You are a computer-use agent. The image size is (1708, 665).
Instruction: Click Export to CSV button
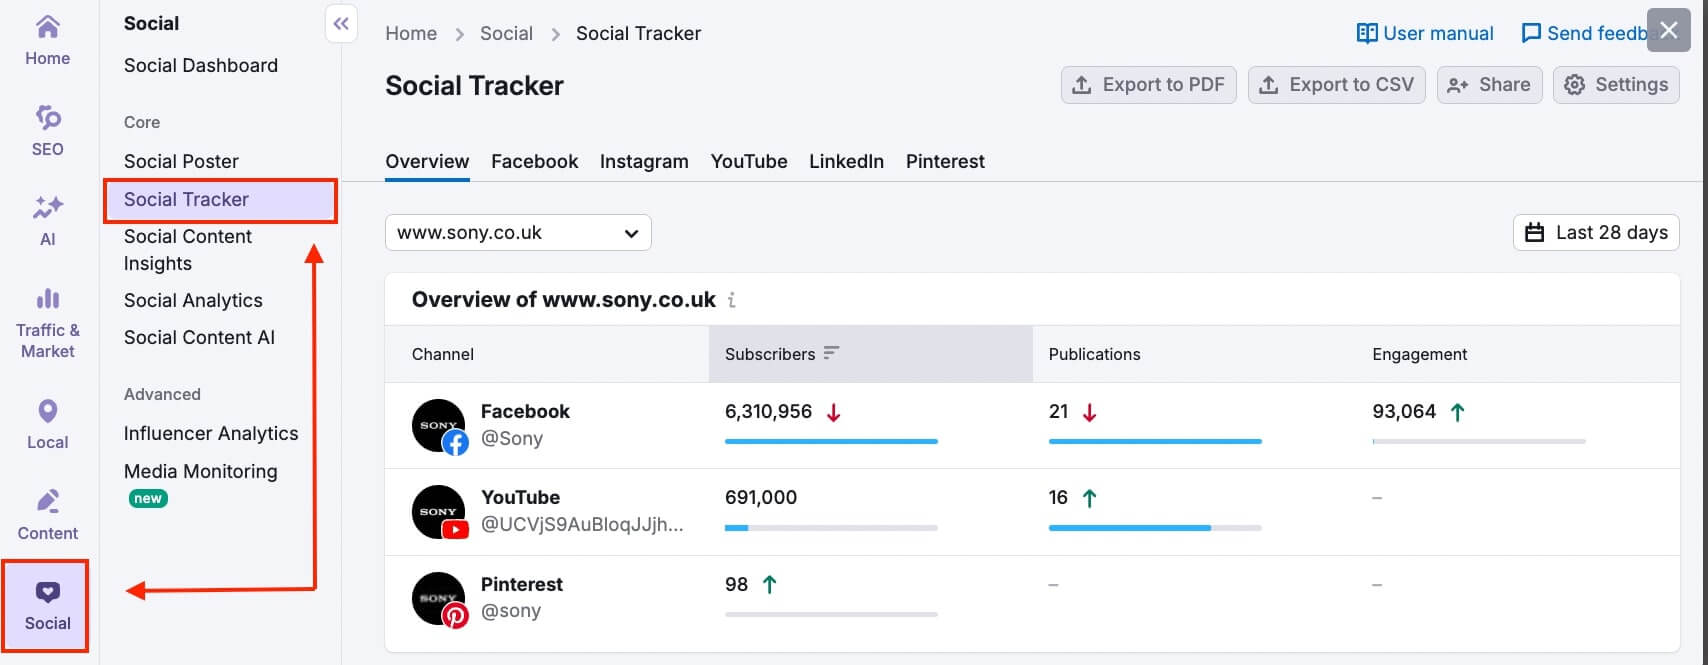point(1337,85)
